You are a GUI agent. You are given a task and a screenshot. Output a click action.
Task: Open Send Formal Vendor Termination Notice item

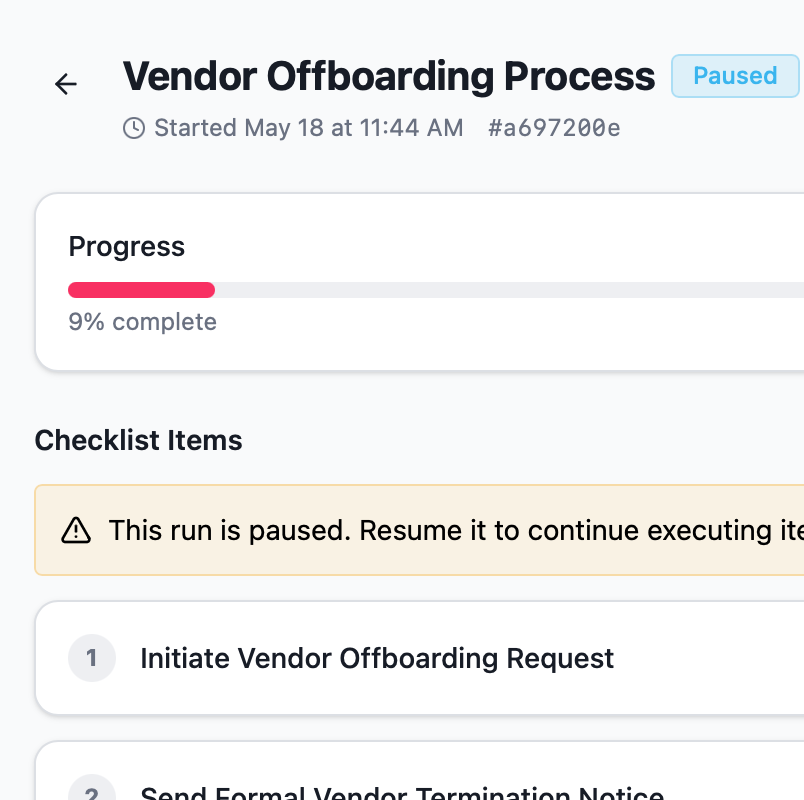click(419, 771)
